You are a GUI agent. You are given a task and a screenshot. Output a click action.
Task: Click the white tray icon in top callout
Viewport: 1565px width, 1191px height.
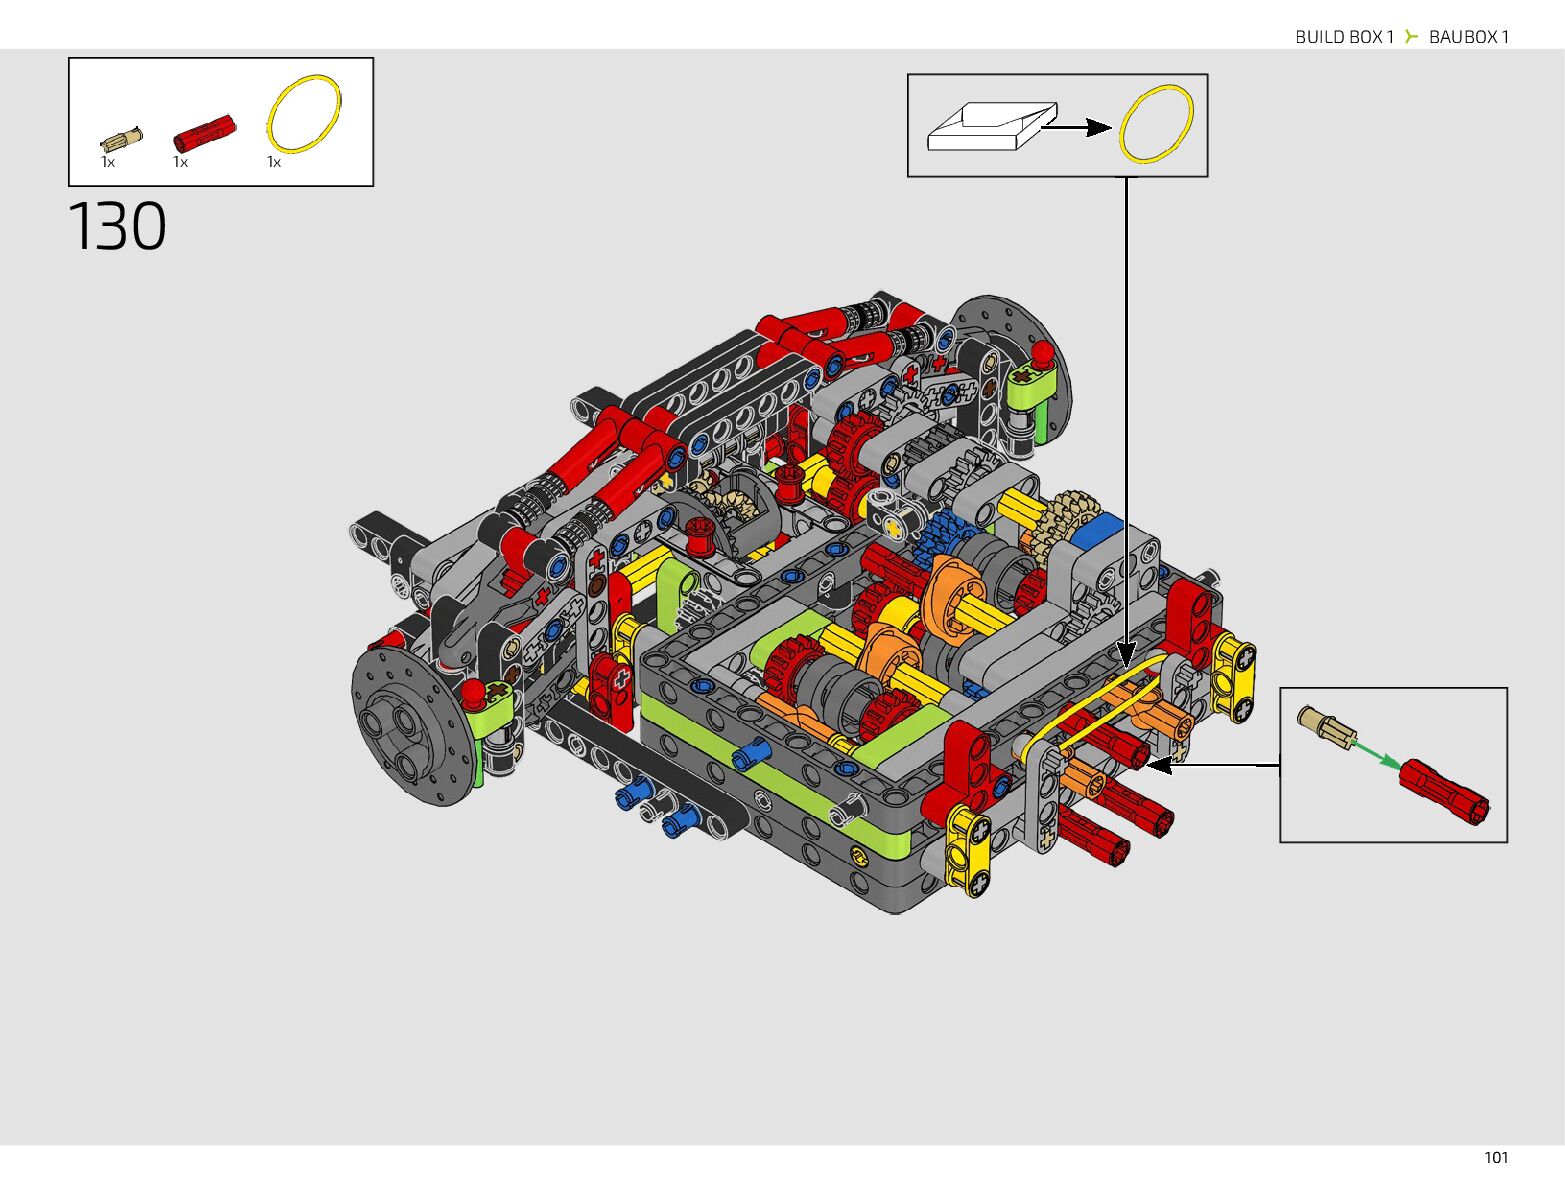pos(989,126)
